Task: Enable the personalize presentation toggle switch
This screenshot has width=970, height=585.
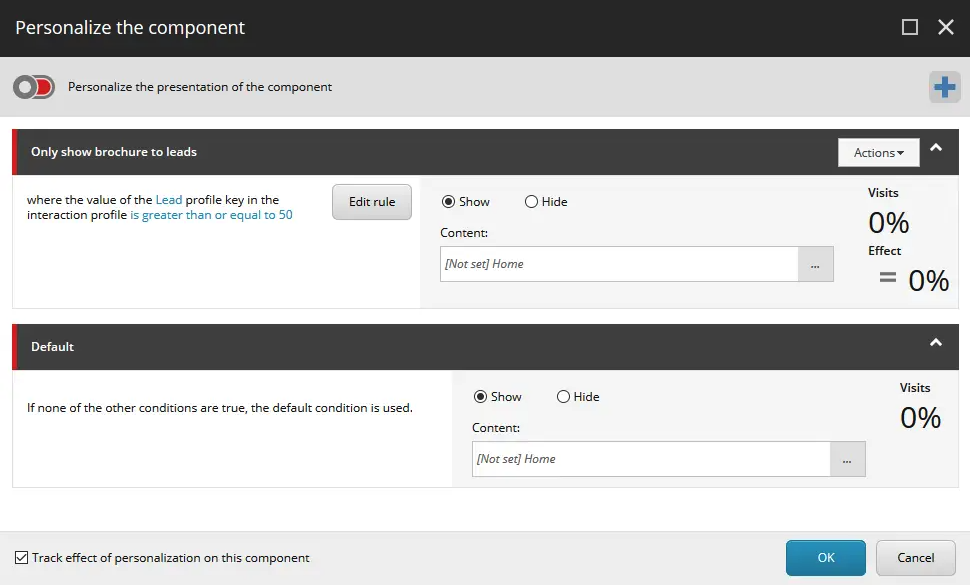Action: pyautogui.click(x=34, y=87)
